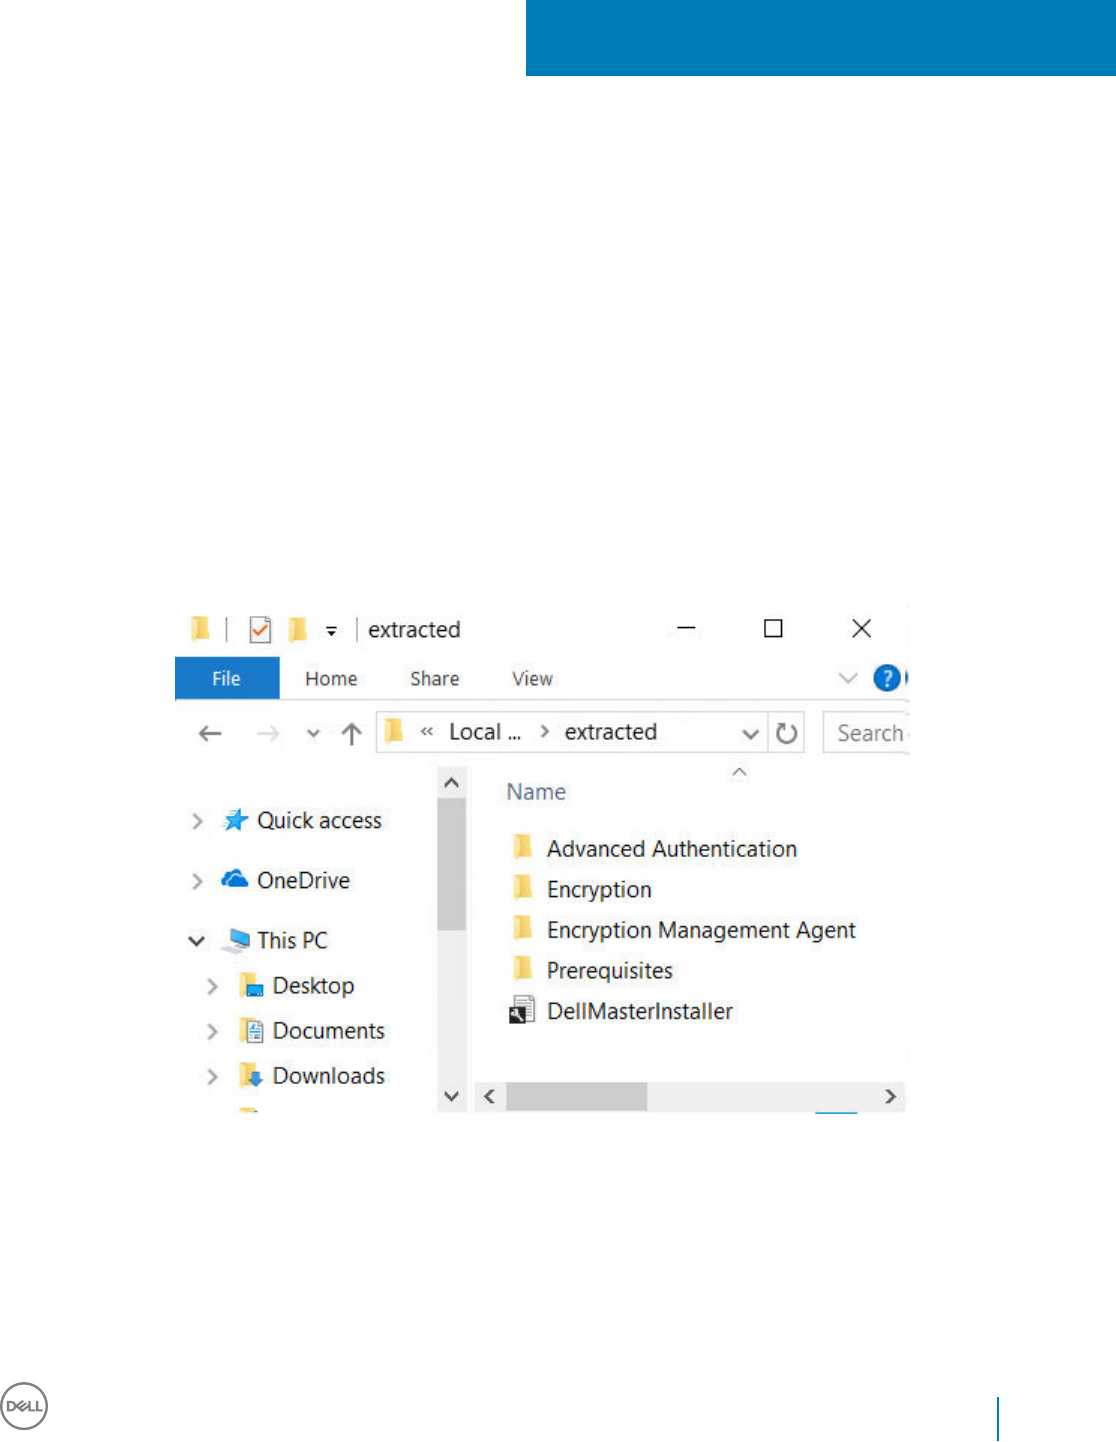Click the DellMasterInstaller file icon
Image resolution: width=1116 pixels, height=1442 pixels.
(x=522, y=1010)
